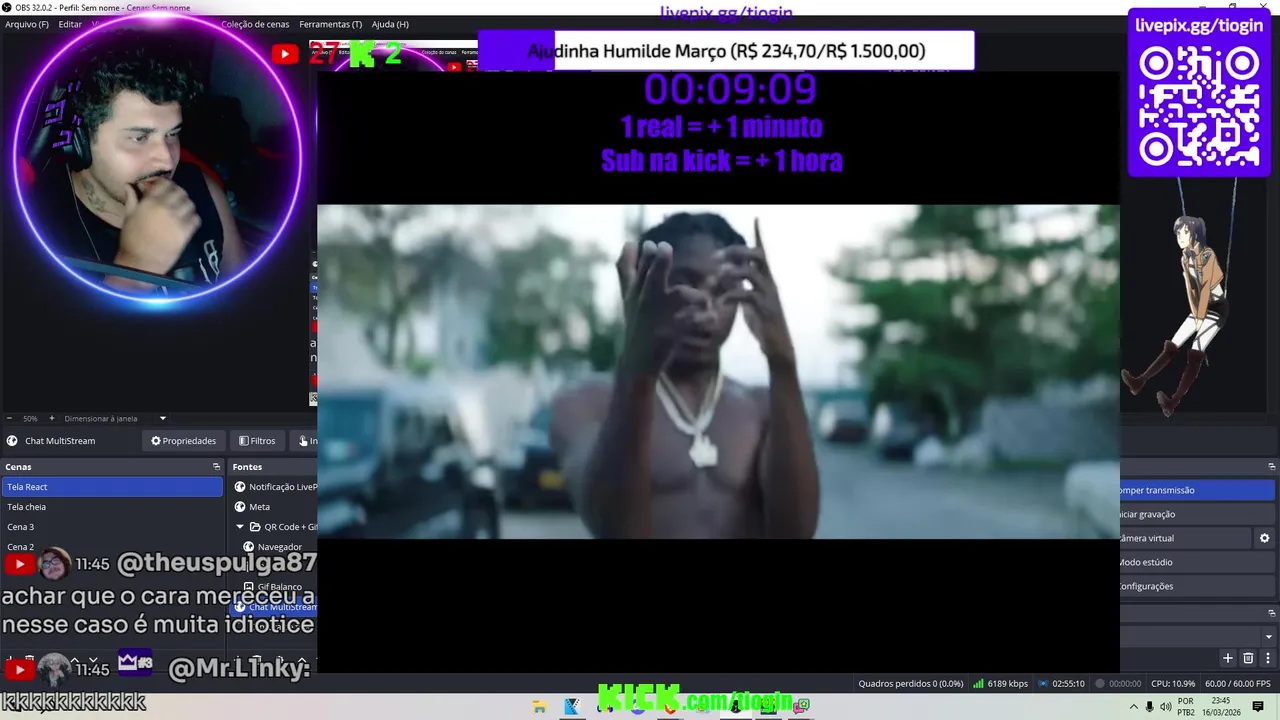Click the Iniciar gravação button
This screenshot has height=720, width=1280.
(1198, 514)
